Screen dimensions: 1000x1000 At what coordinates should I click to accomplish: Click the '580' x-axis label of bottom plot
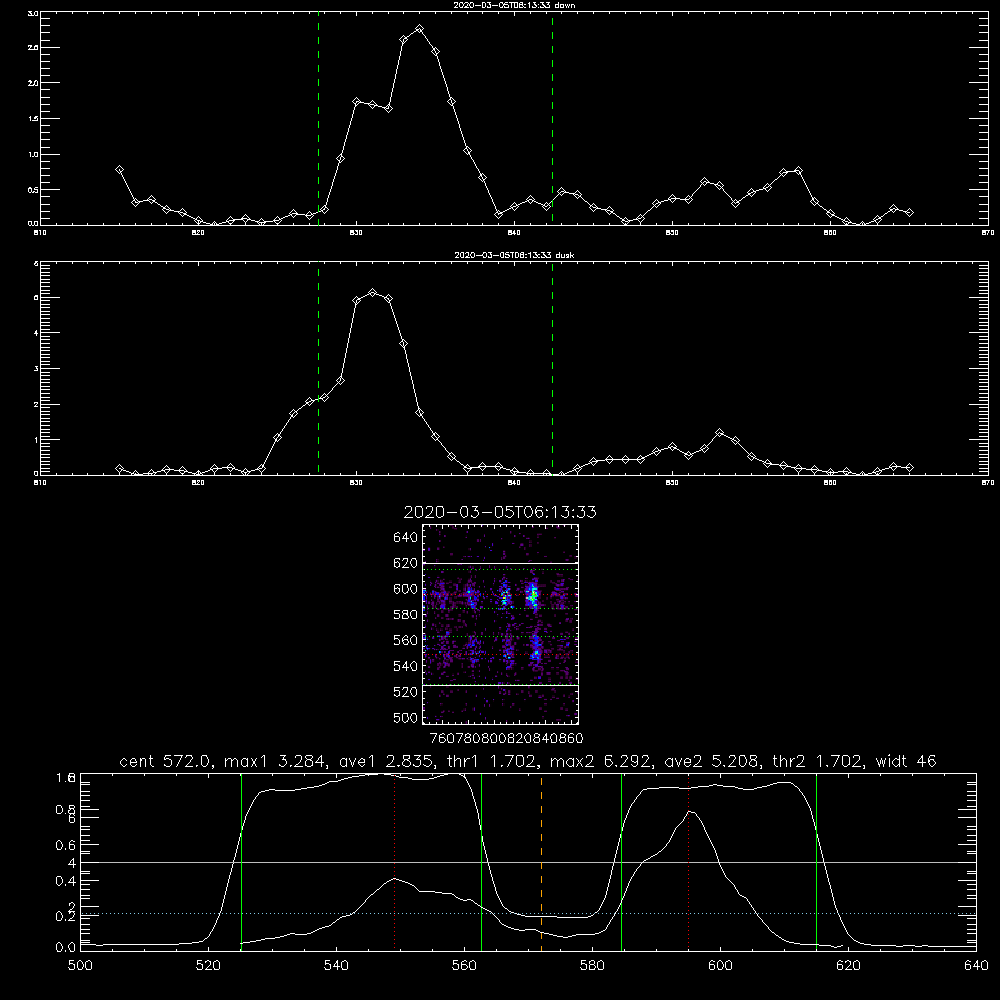coord(592,966)
